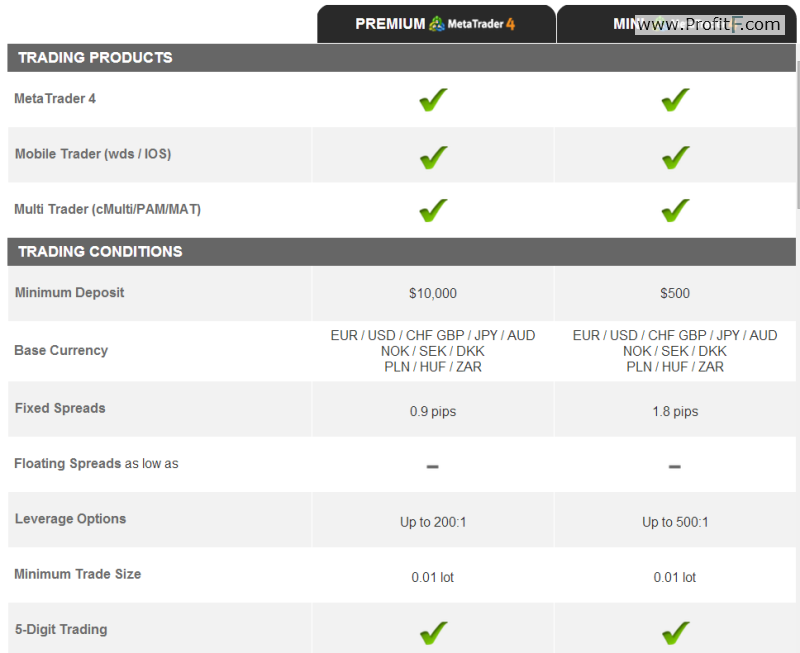The image size is (800, 653).
Task: Click the MetaTrader logo icon in the Premium tab
Action: (x=437, y=24)
